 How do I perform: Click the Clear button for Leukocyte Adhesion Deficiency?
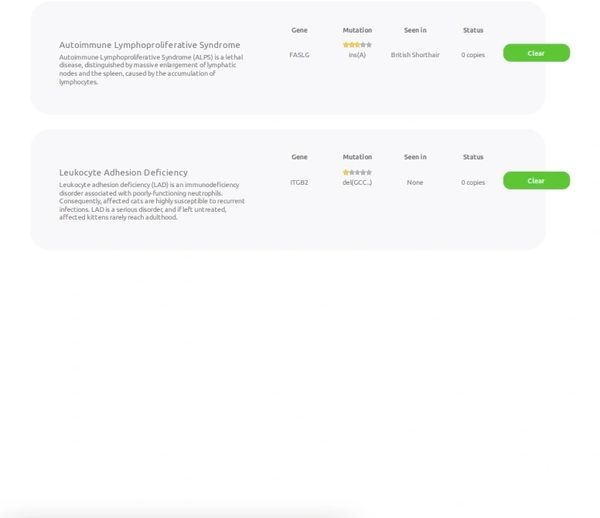coord(536,180)
